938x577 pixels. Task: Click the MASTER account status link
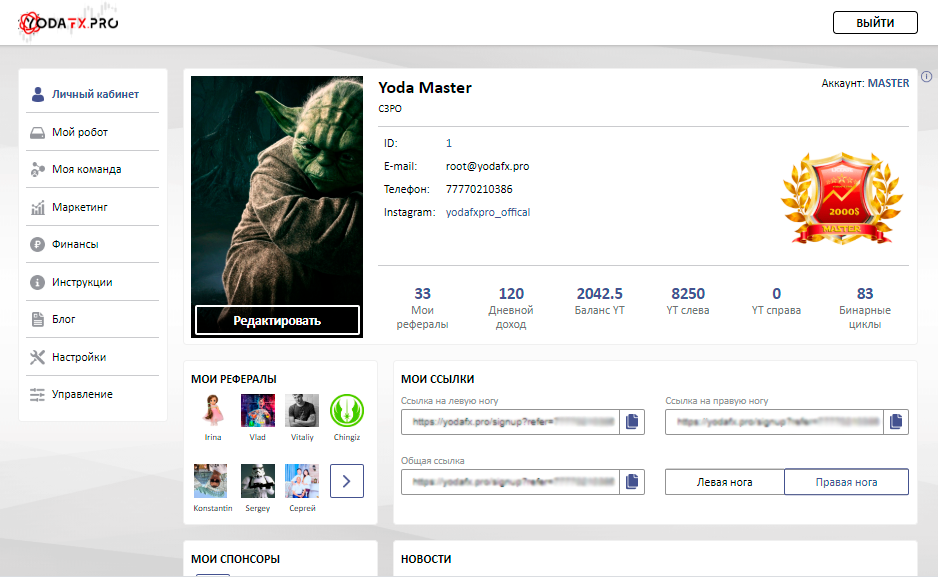tap(888, 83)
